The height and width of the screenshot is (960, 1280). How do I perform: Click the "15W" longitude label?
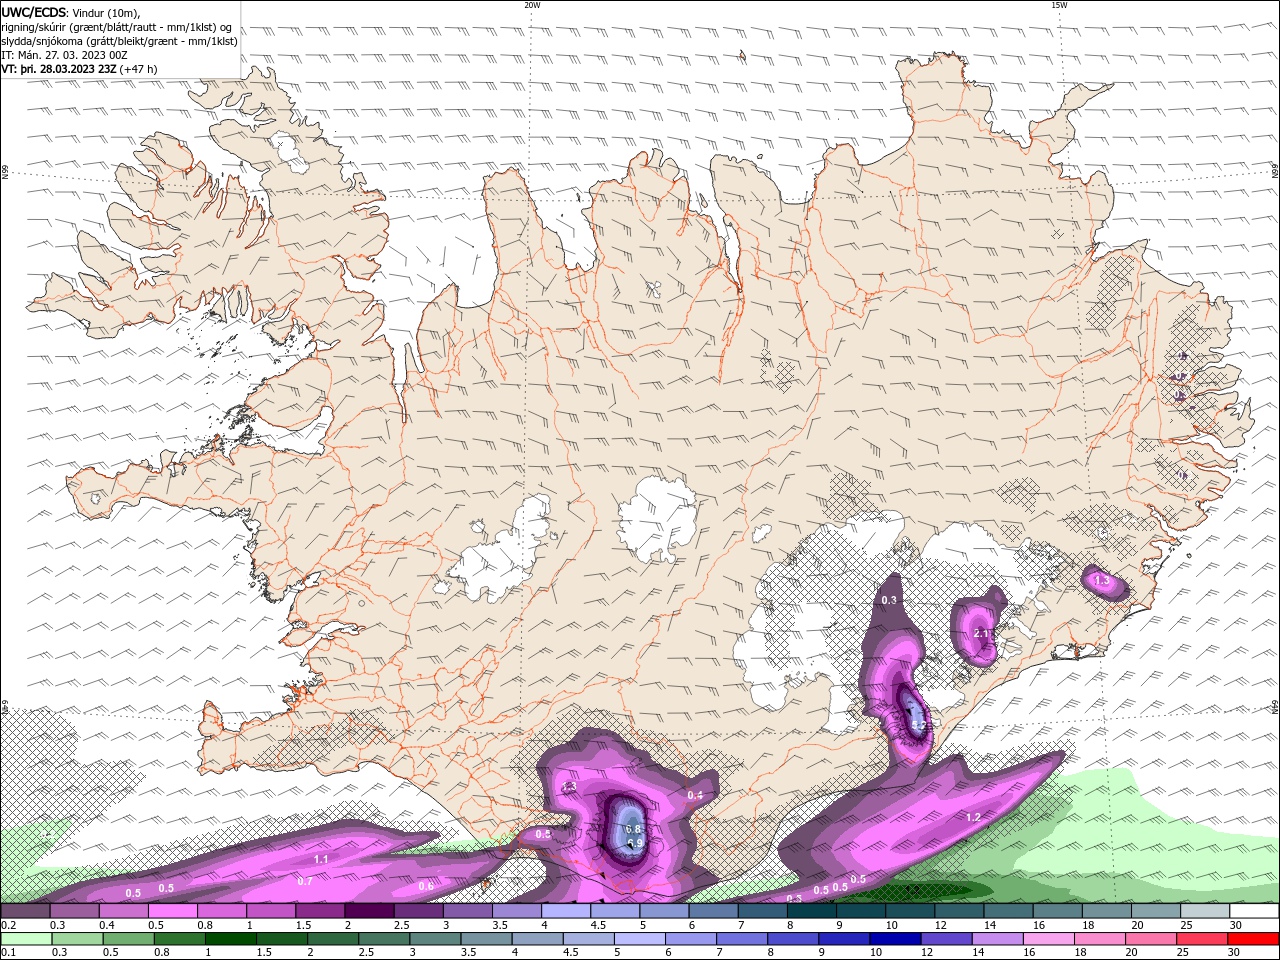[x=1059, y=5]
